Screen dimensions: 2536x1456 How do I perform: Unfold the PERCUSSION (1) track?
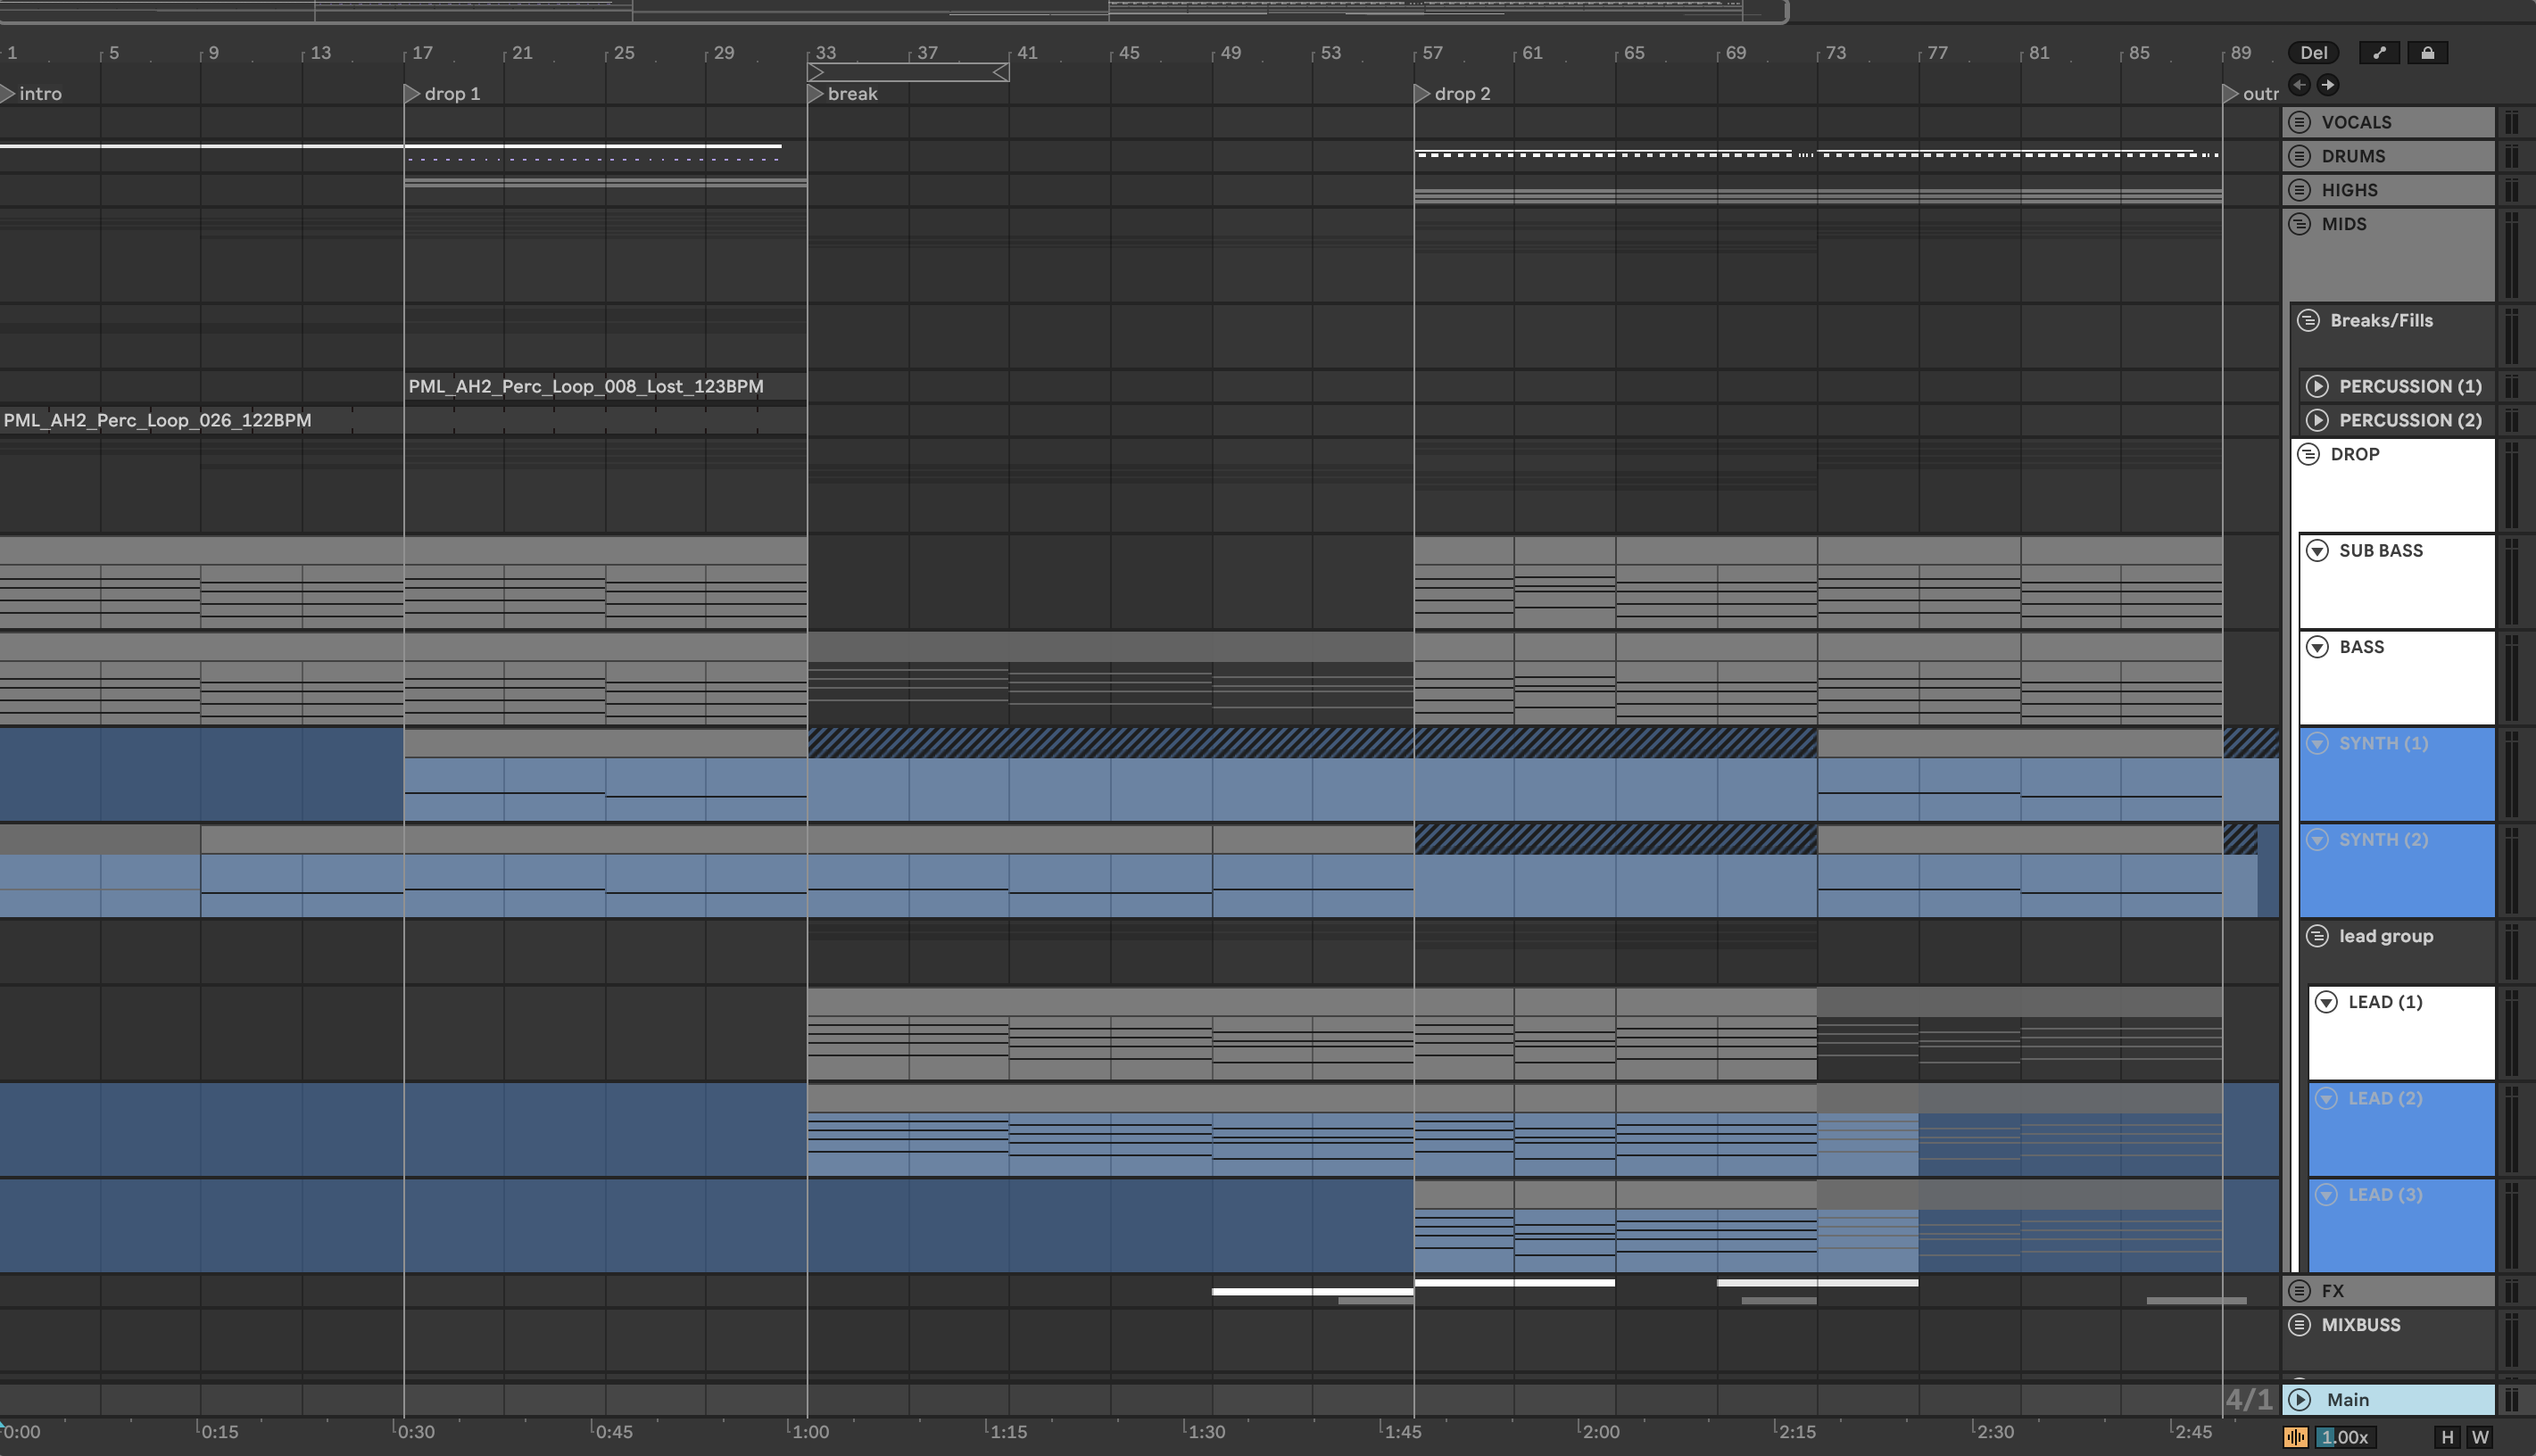(2317, 386)
